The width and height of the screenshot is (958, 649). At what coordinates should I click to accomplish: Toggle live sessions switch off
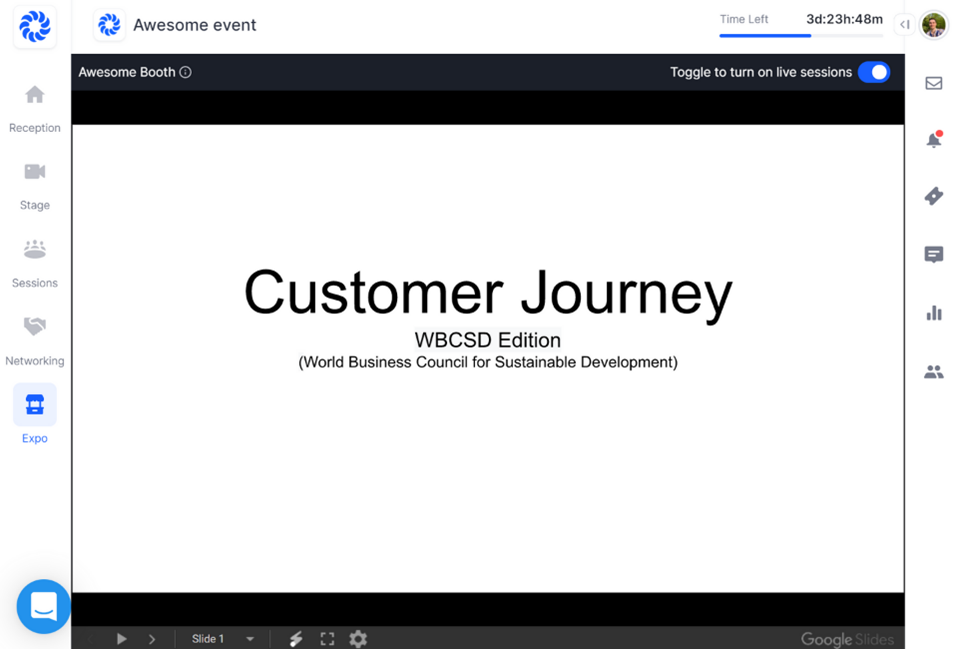point(874,72)
